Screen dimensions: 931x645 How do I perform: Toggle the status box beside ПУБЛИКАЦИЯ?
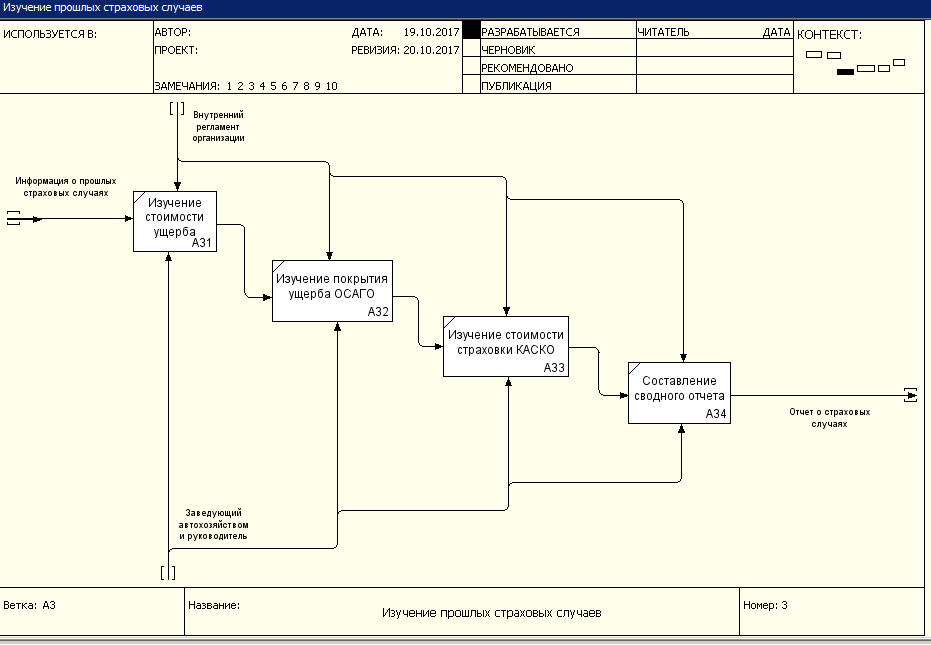click(x=471, y=84)
